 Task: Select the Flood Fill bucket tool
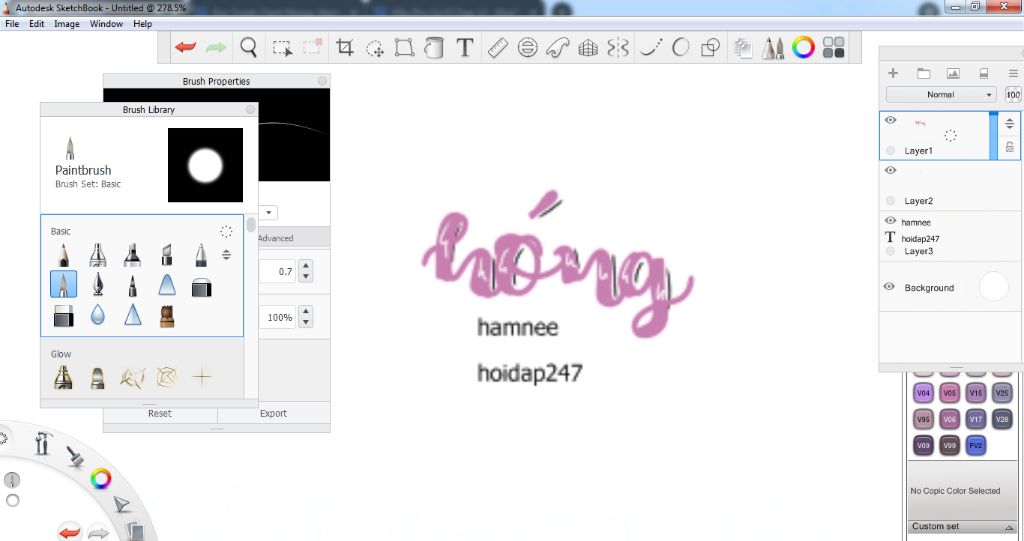click(434, 47)
